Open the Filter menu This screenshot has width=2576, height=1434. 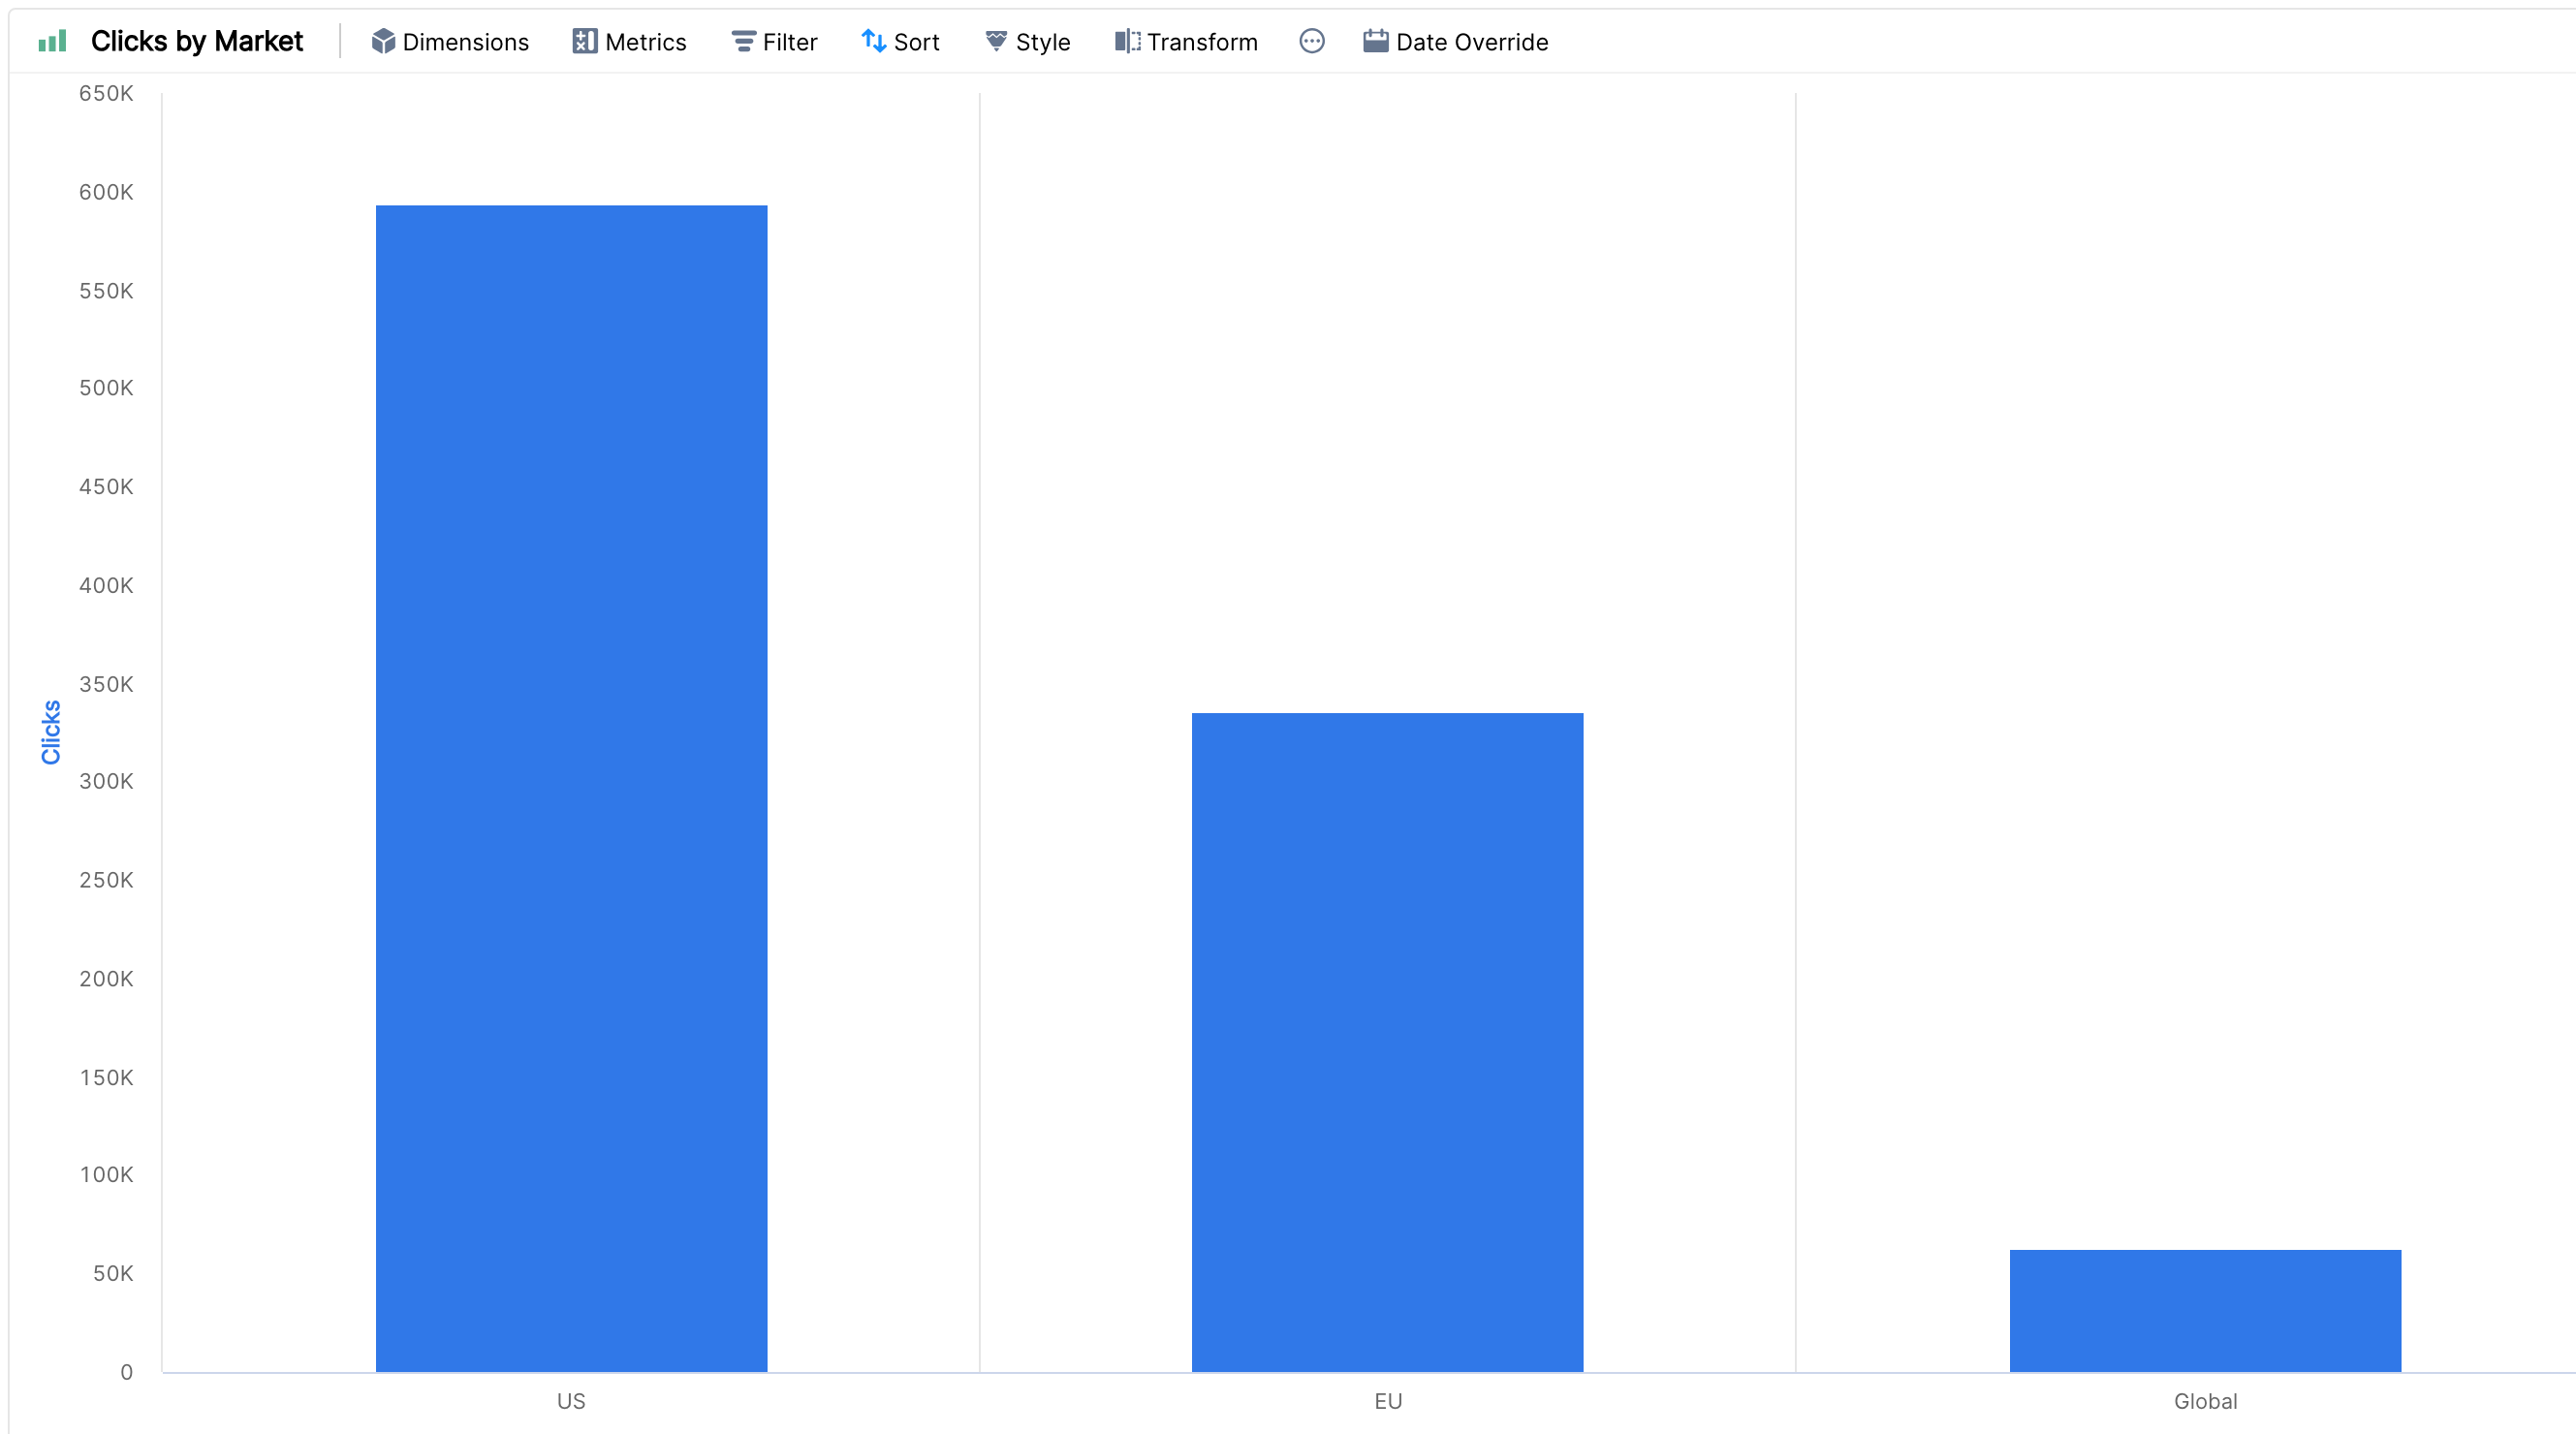tap(774, 42)
